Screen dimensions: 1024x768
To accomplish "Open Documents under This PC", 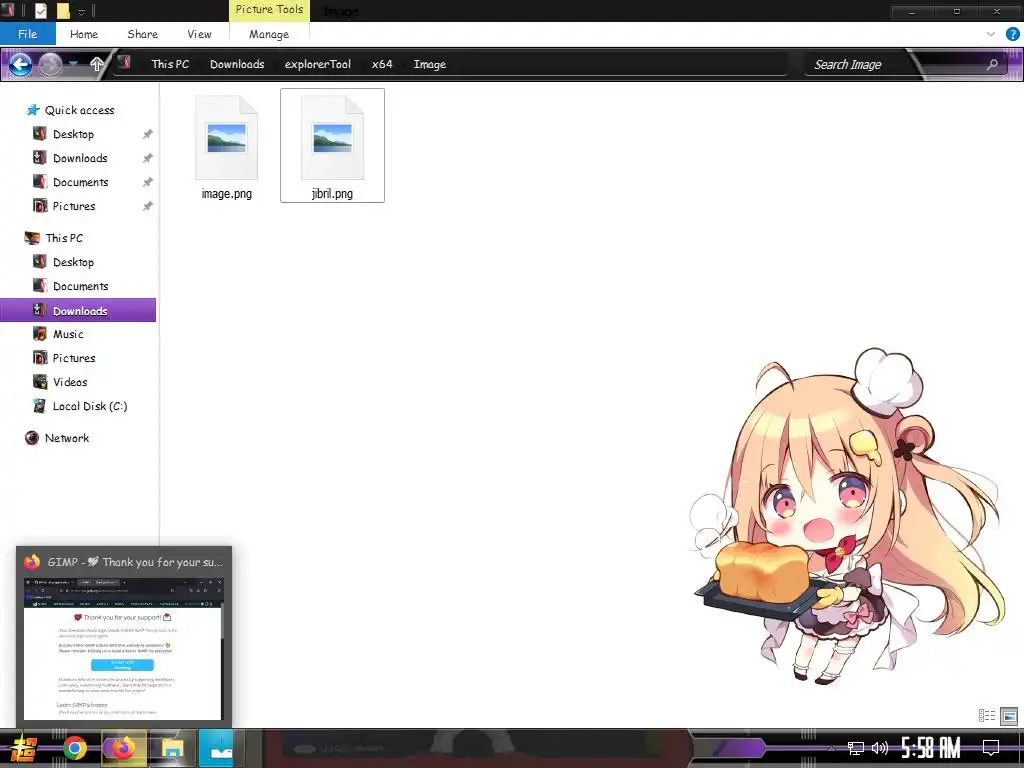I will [x=80, y=286].
